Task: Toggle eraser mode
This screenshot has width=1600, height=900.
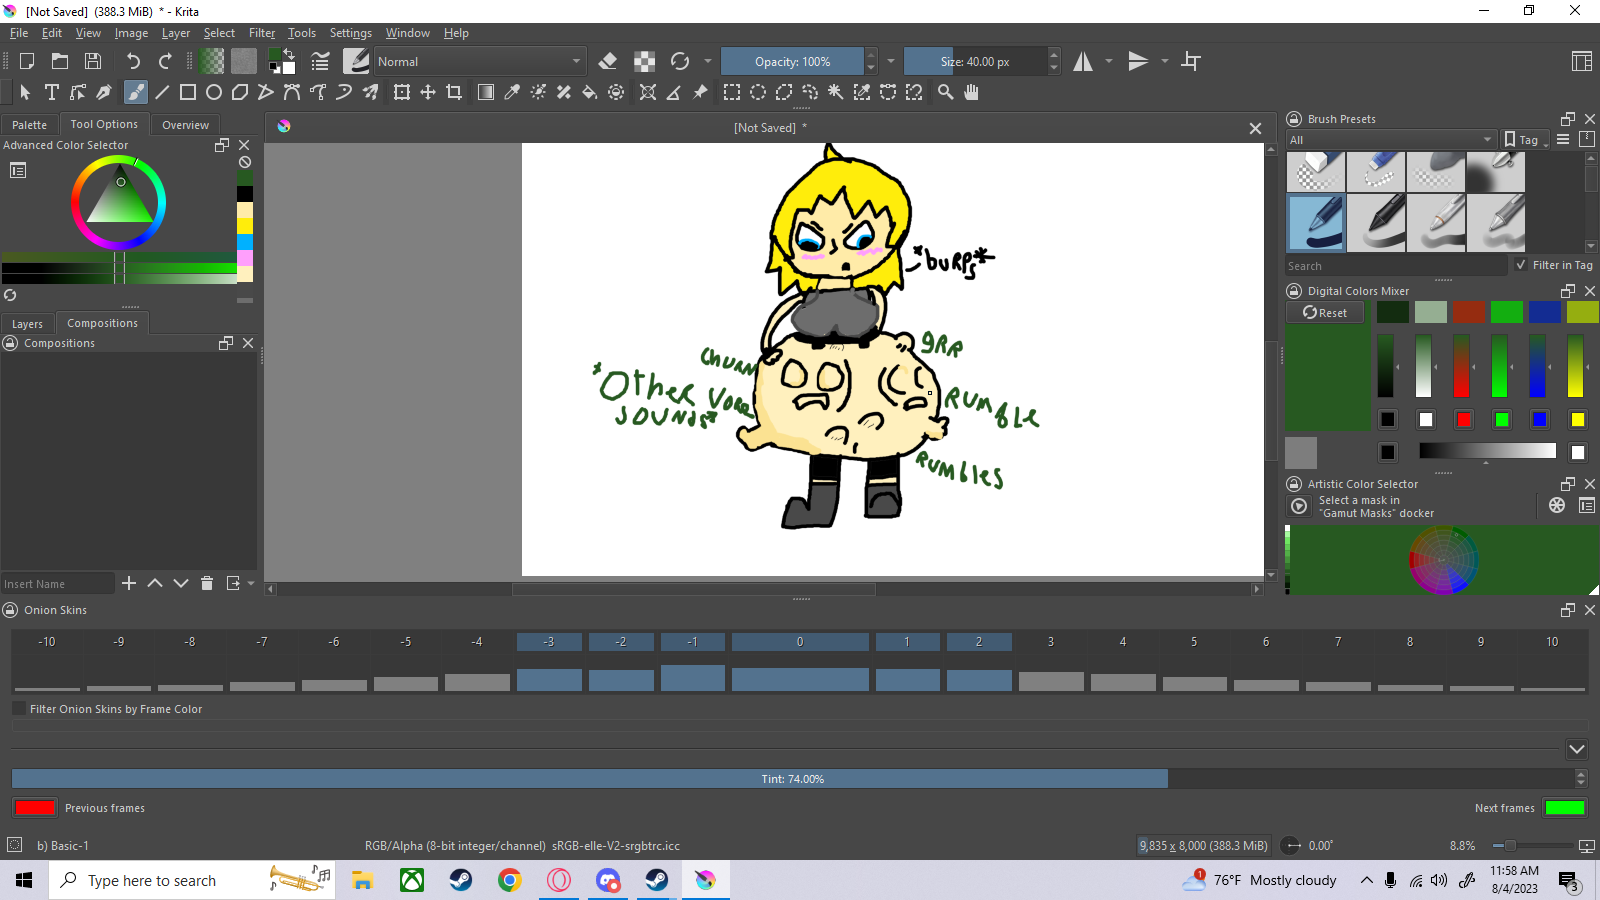Action: 608,61
